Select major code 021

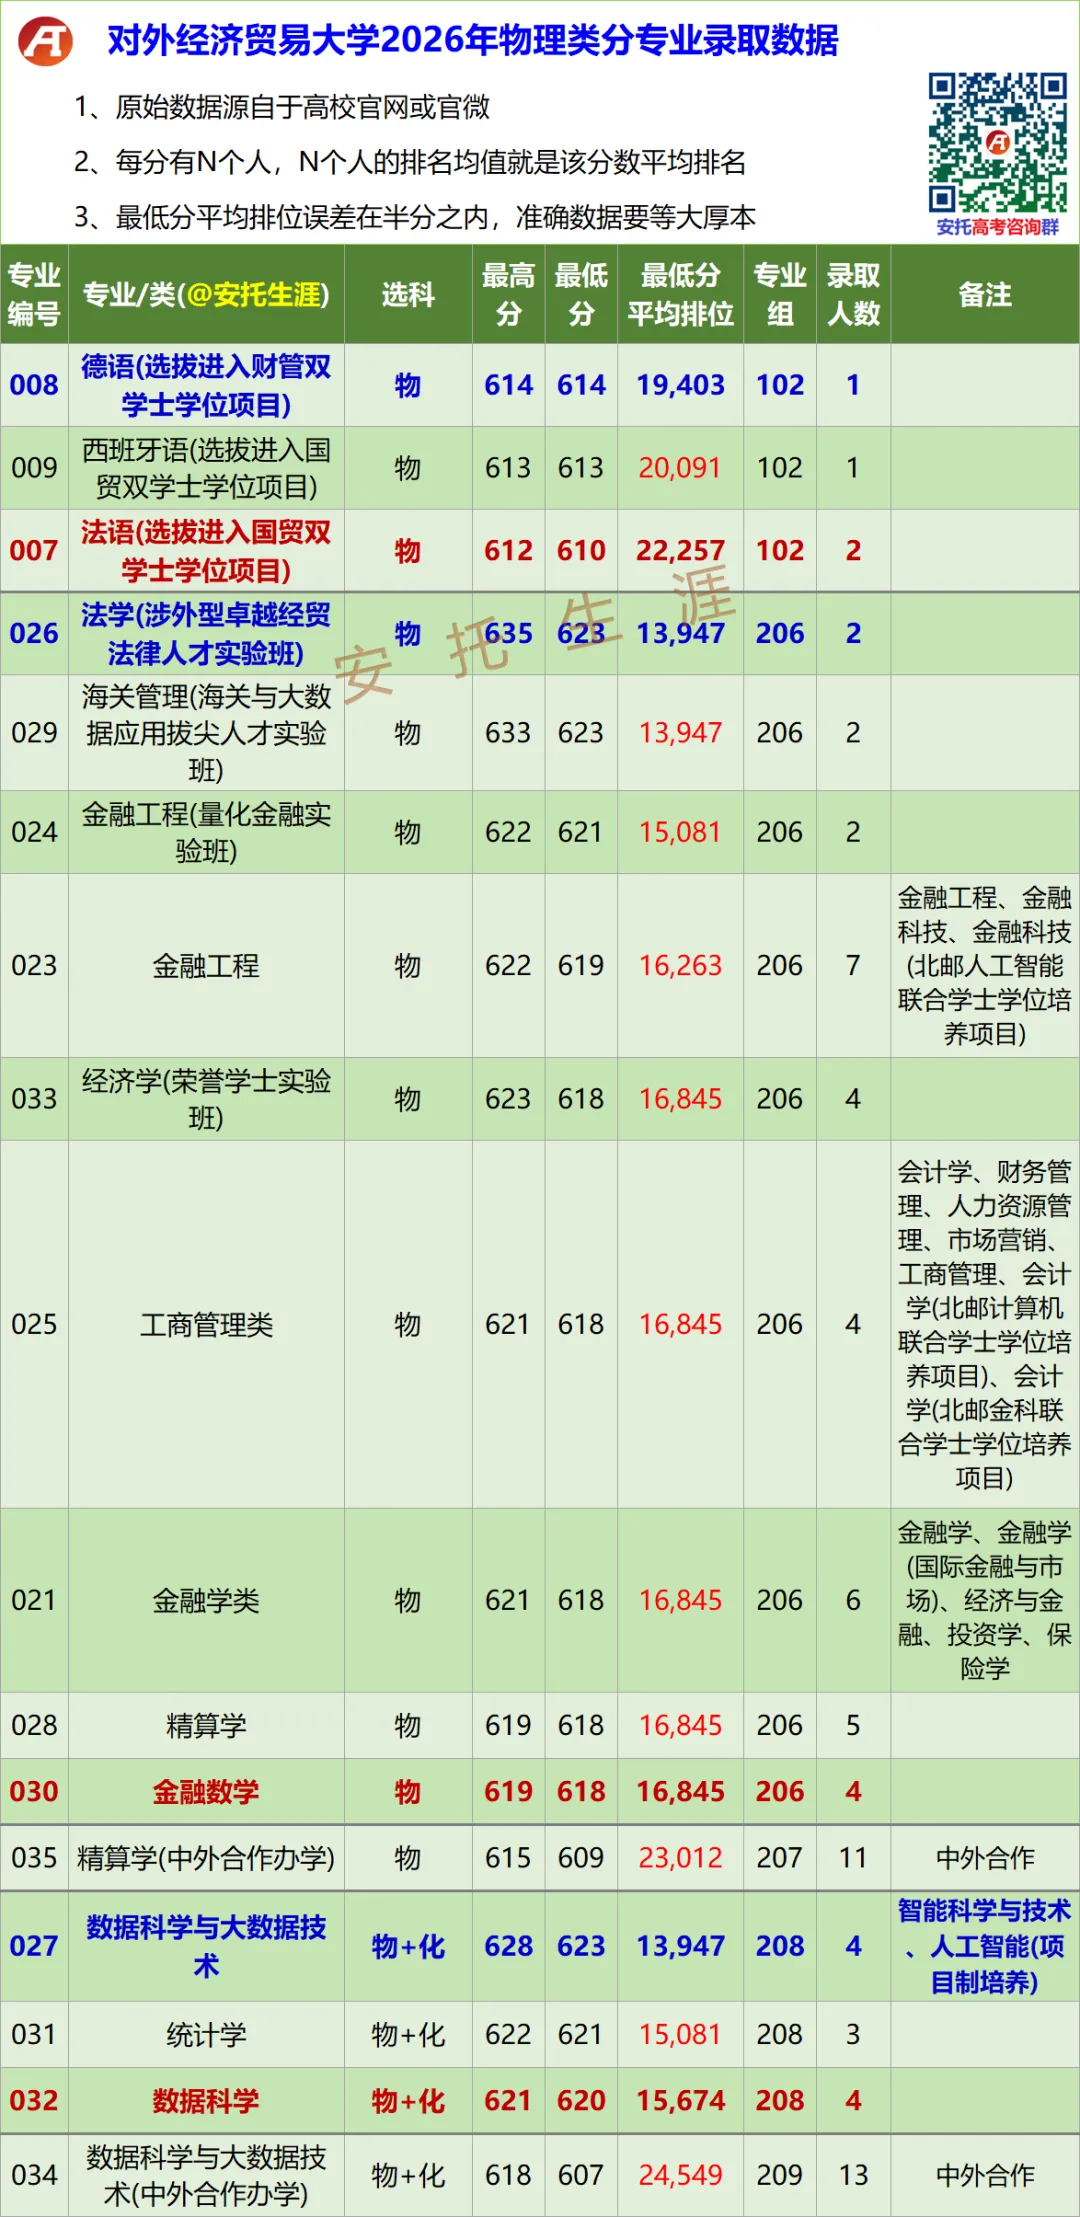34,1601
